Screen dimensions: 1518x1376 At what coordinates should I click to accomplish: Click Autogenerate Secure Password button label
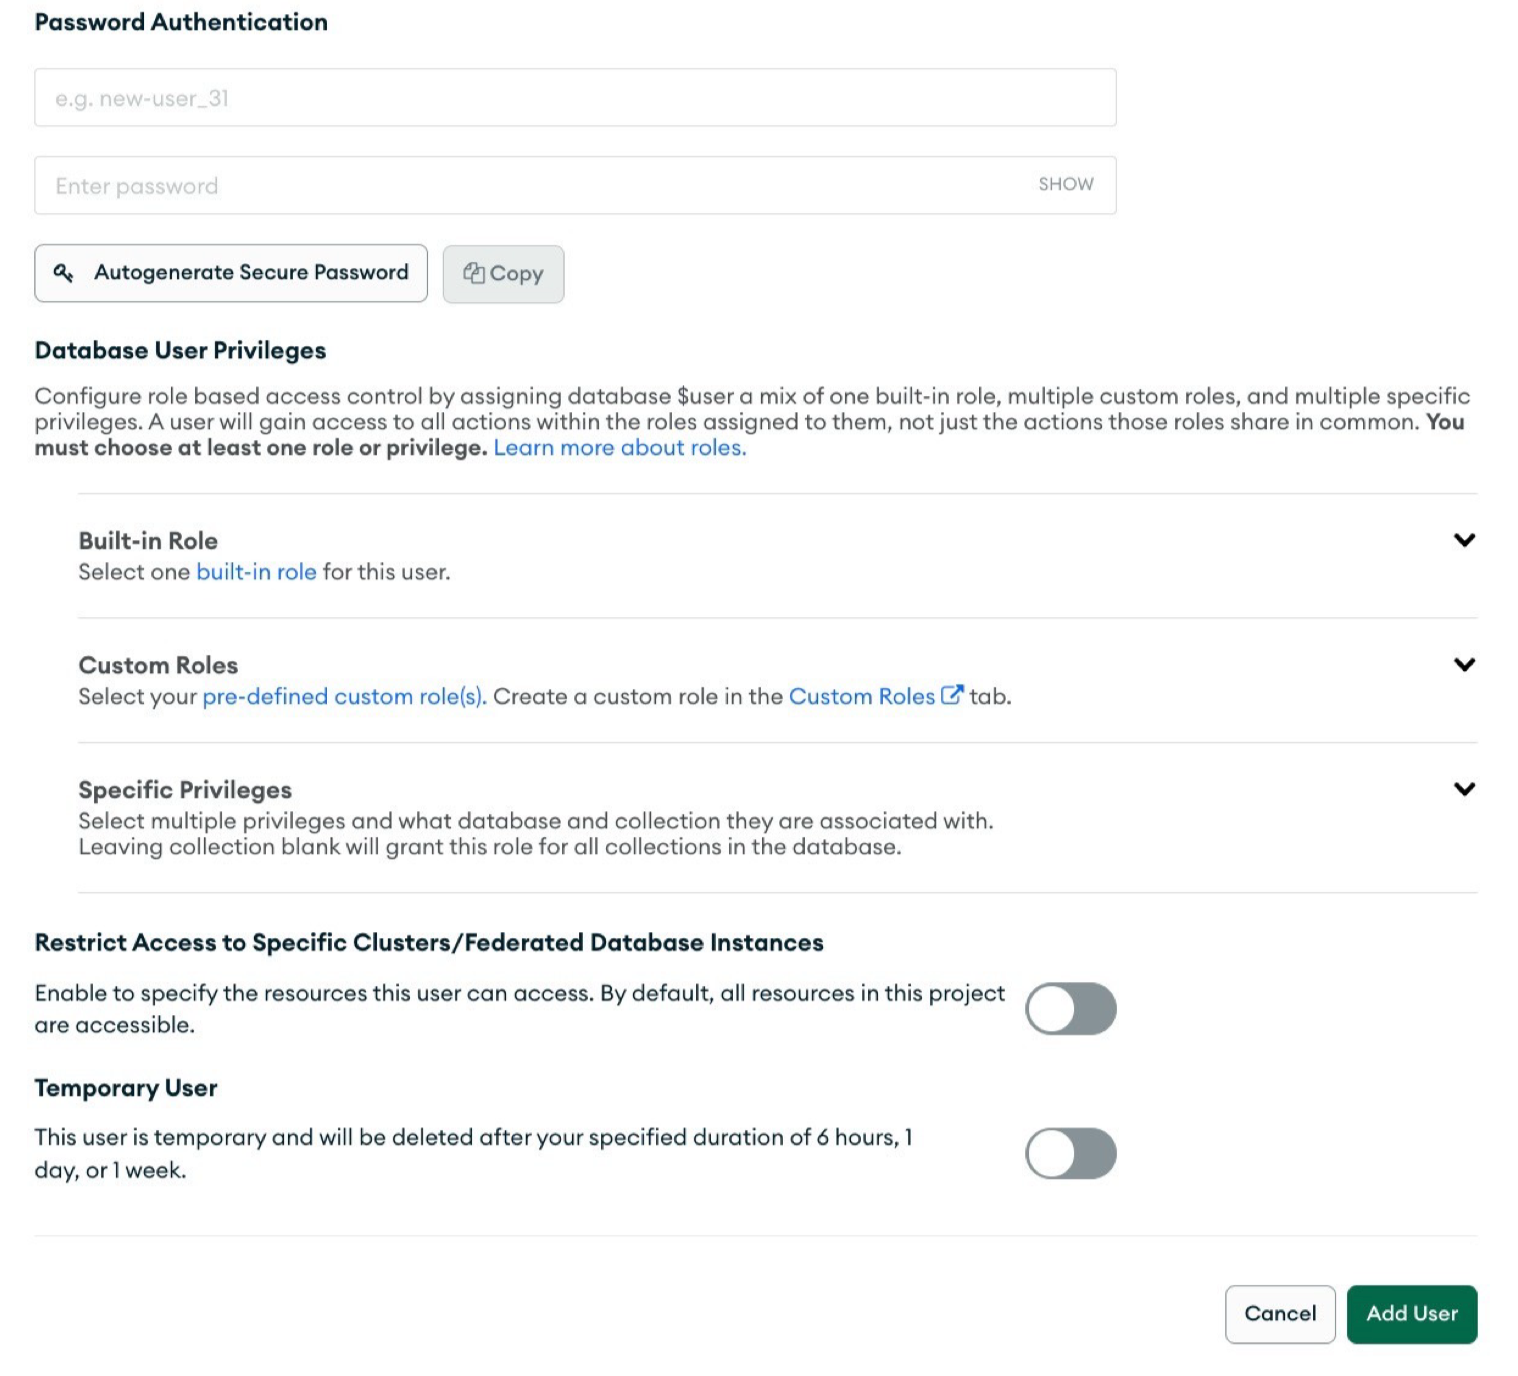pyautogui.click(x=251, y=273)
